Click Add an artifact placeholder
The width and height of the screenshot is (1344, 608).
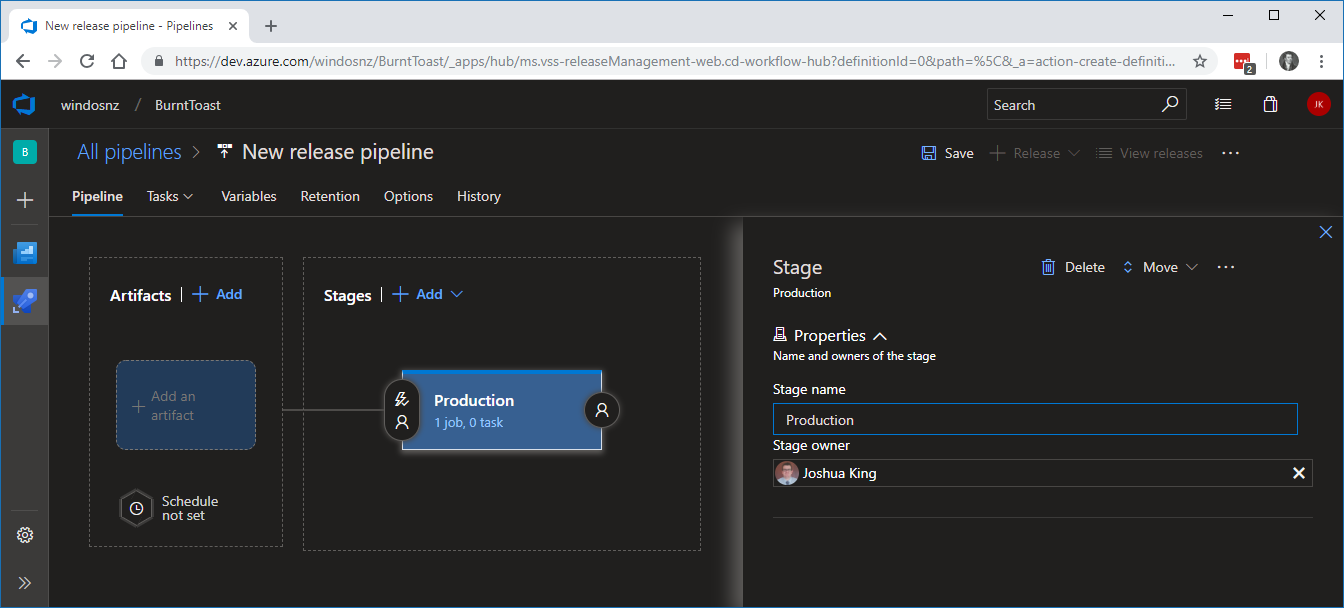186,405
